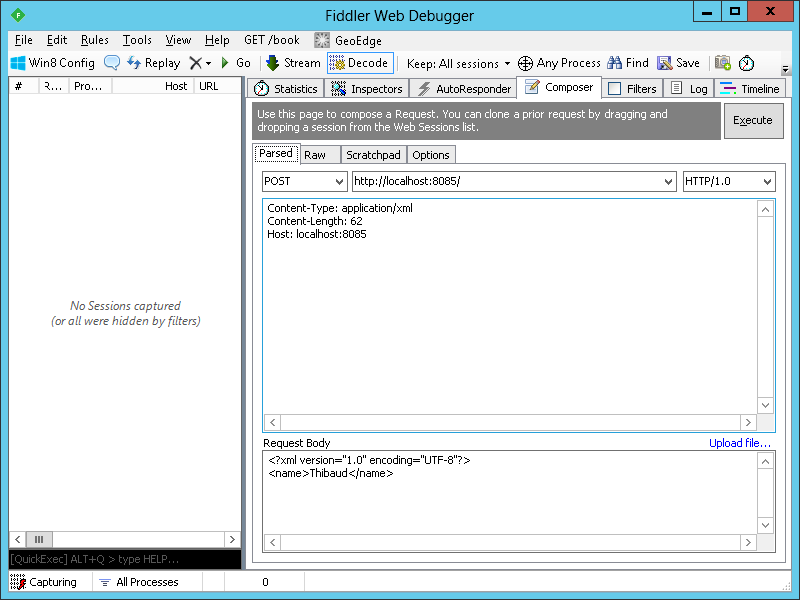The image size is (800, 600).
Task: Open Find using the binoculars icon
Action: pos(615,63)
